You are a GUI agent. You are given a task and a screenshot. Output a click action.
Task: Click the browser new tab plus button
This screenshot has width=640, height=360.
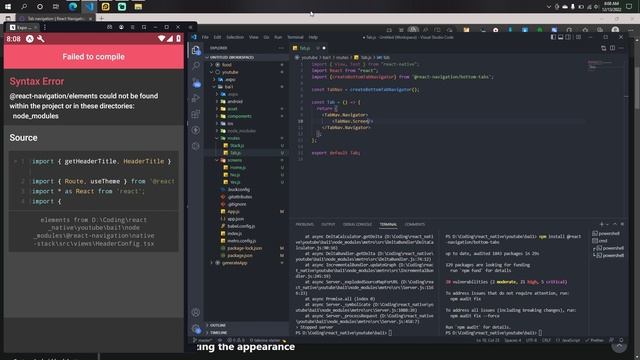102,18
